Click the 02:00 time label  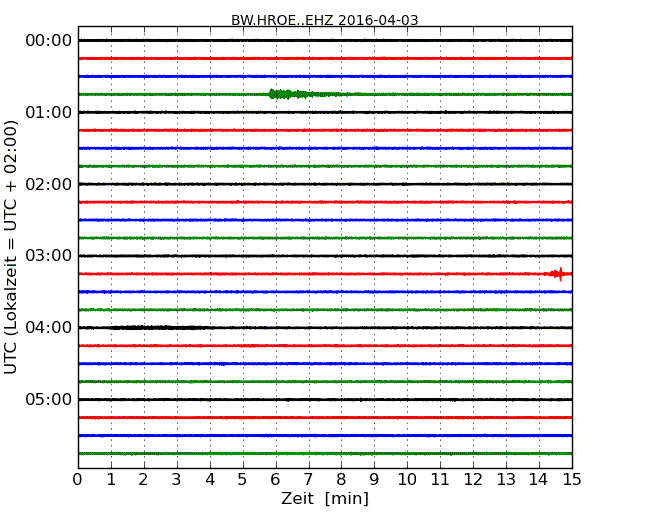(x=49, y=184)
